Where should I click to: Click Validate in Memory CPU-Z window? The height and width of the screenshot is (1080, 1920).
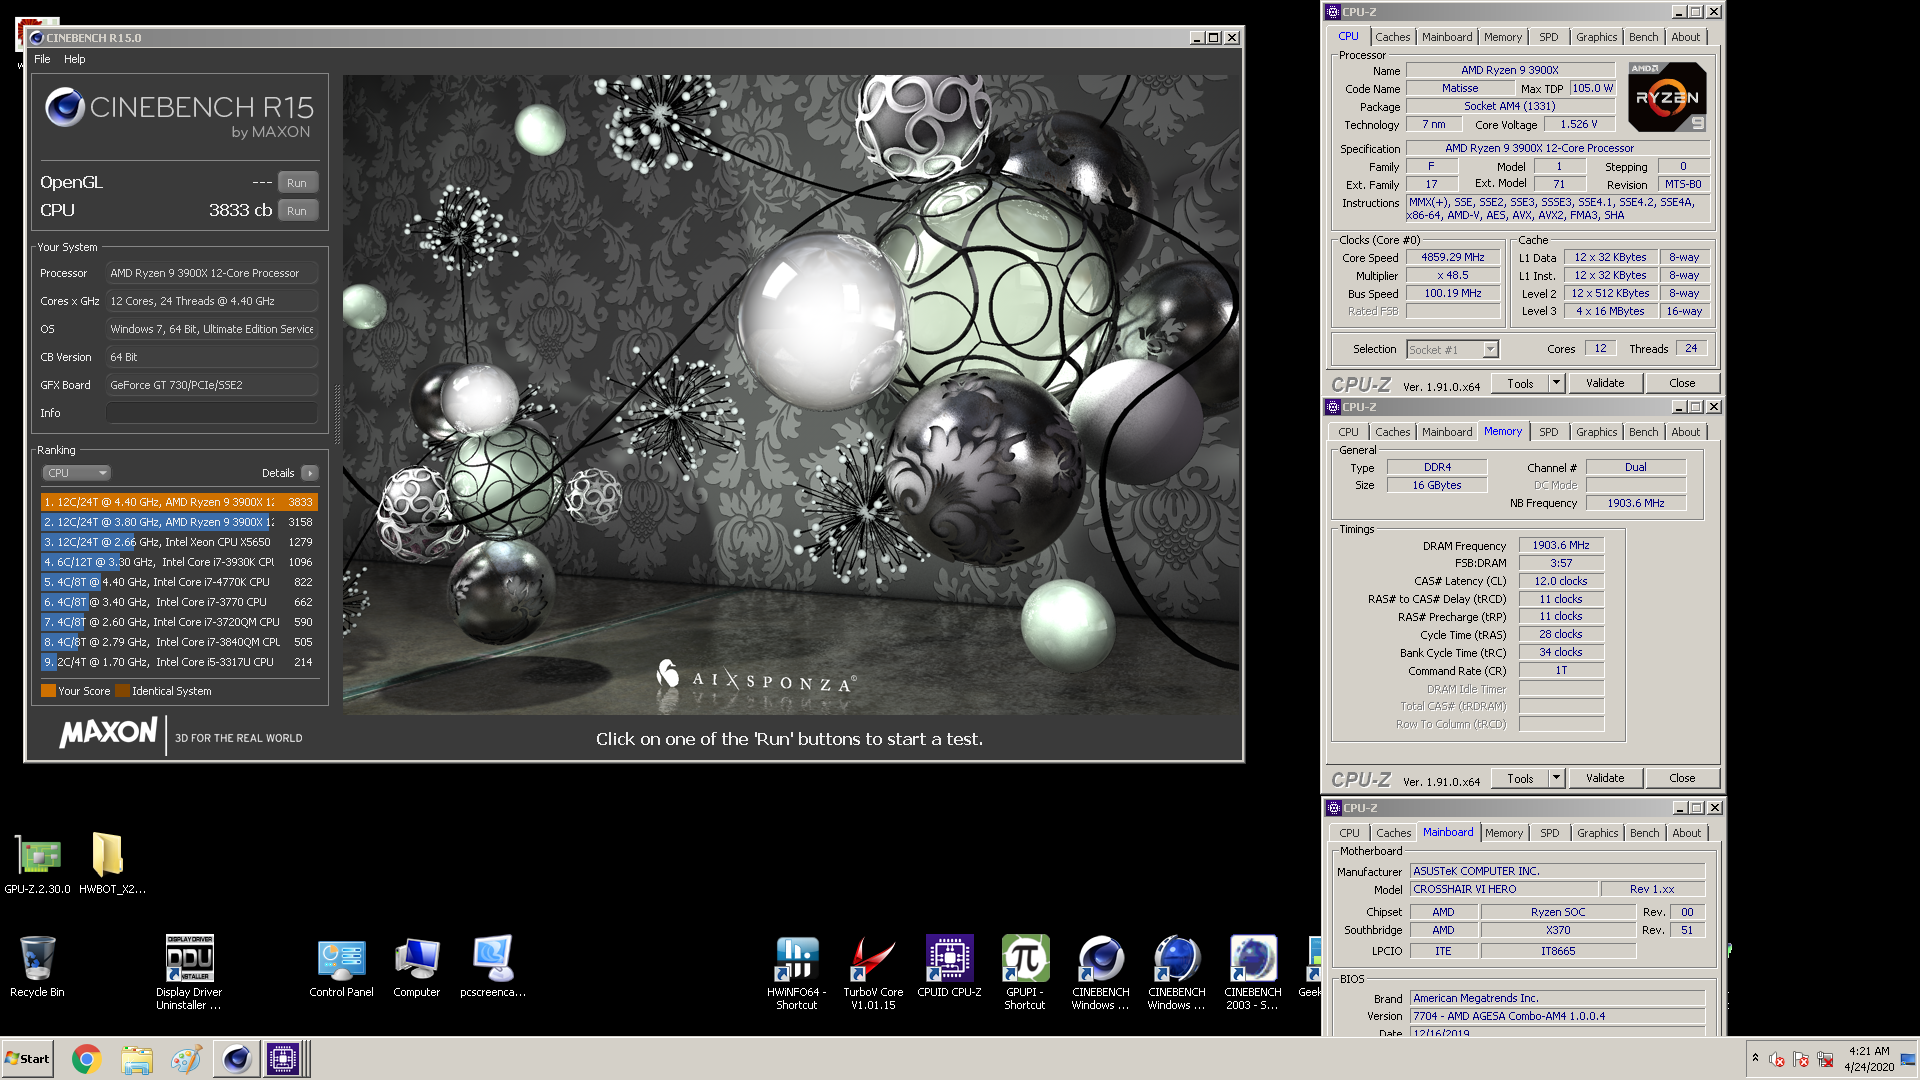tap(1605, 779)
